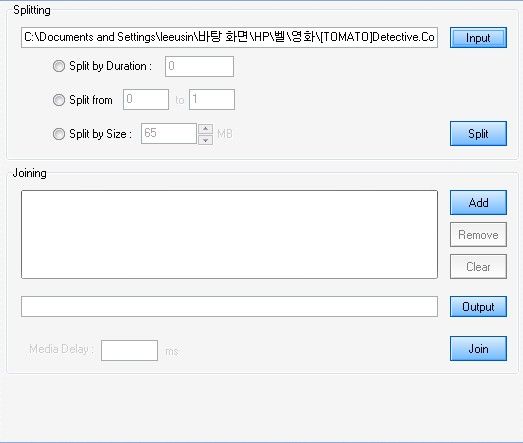Click the Split to end value field
Screen dimensions: 523x443
tap(212, 99)
